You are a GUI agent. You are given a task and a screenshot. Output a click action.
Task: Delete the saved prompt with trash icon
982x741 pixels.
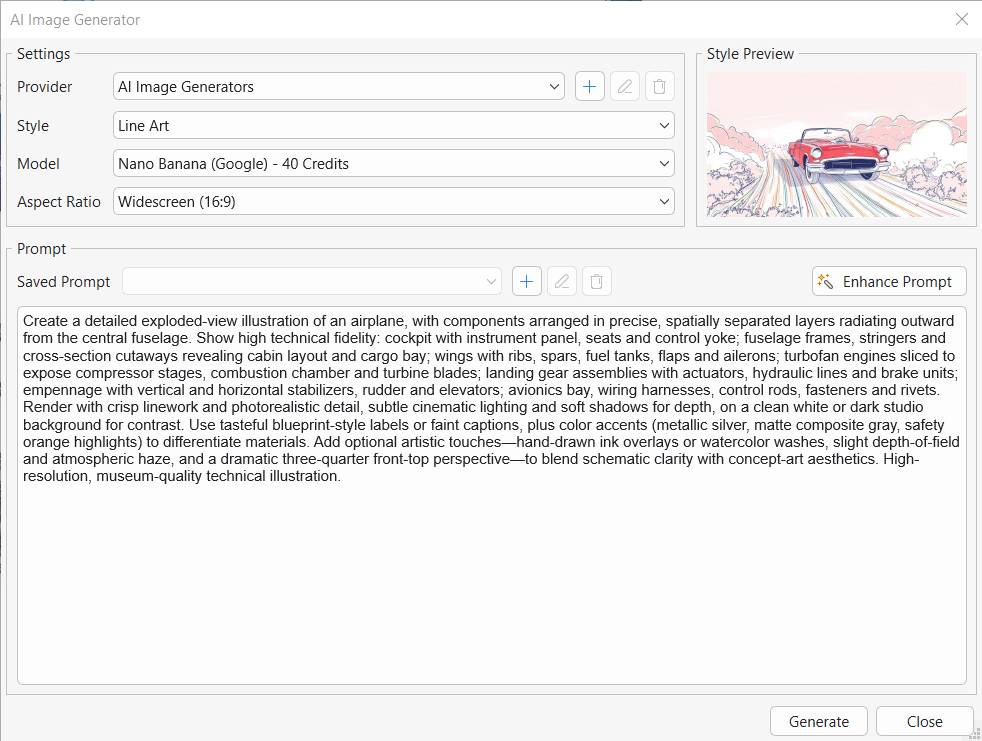[596, 282]
